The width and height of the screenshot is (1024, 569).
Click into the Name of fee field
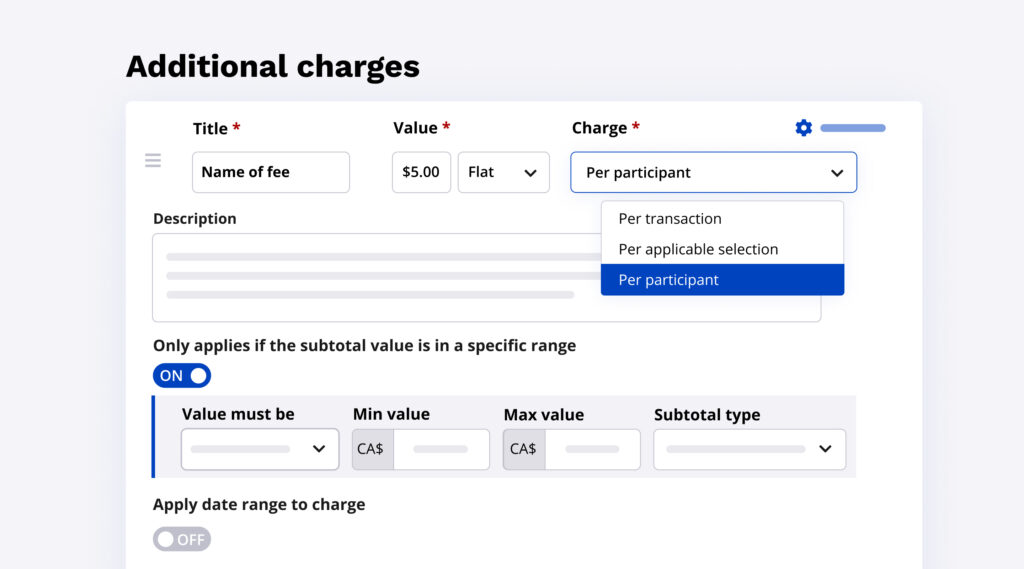[x=270, y=172]
